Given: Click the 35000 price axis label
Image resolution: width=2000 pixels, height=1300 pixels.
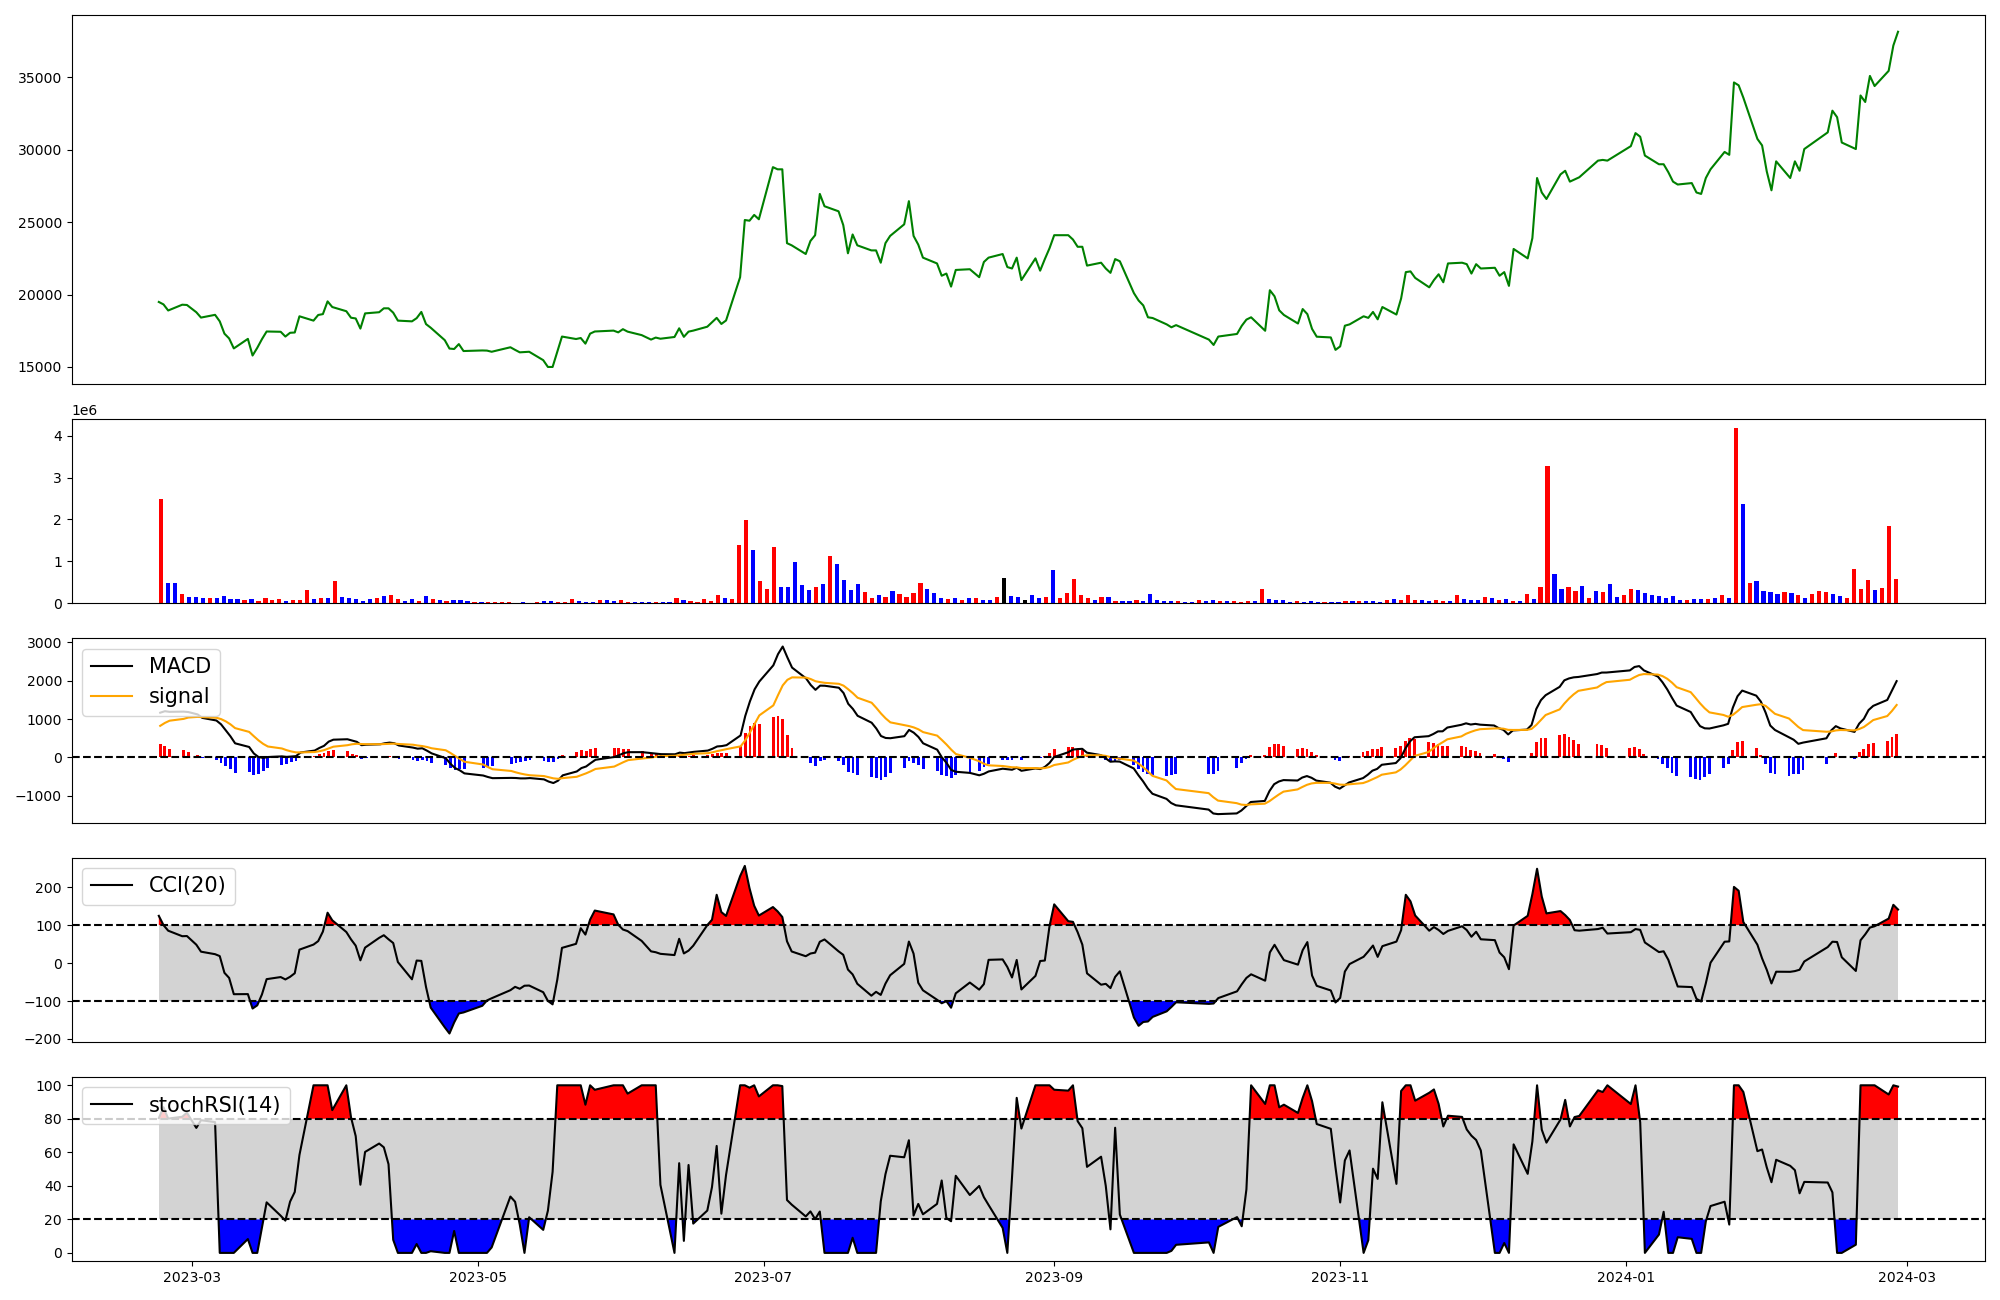Looking at the screenshot, I should 40,78.
